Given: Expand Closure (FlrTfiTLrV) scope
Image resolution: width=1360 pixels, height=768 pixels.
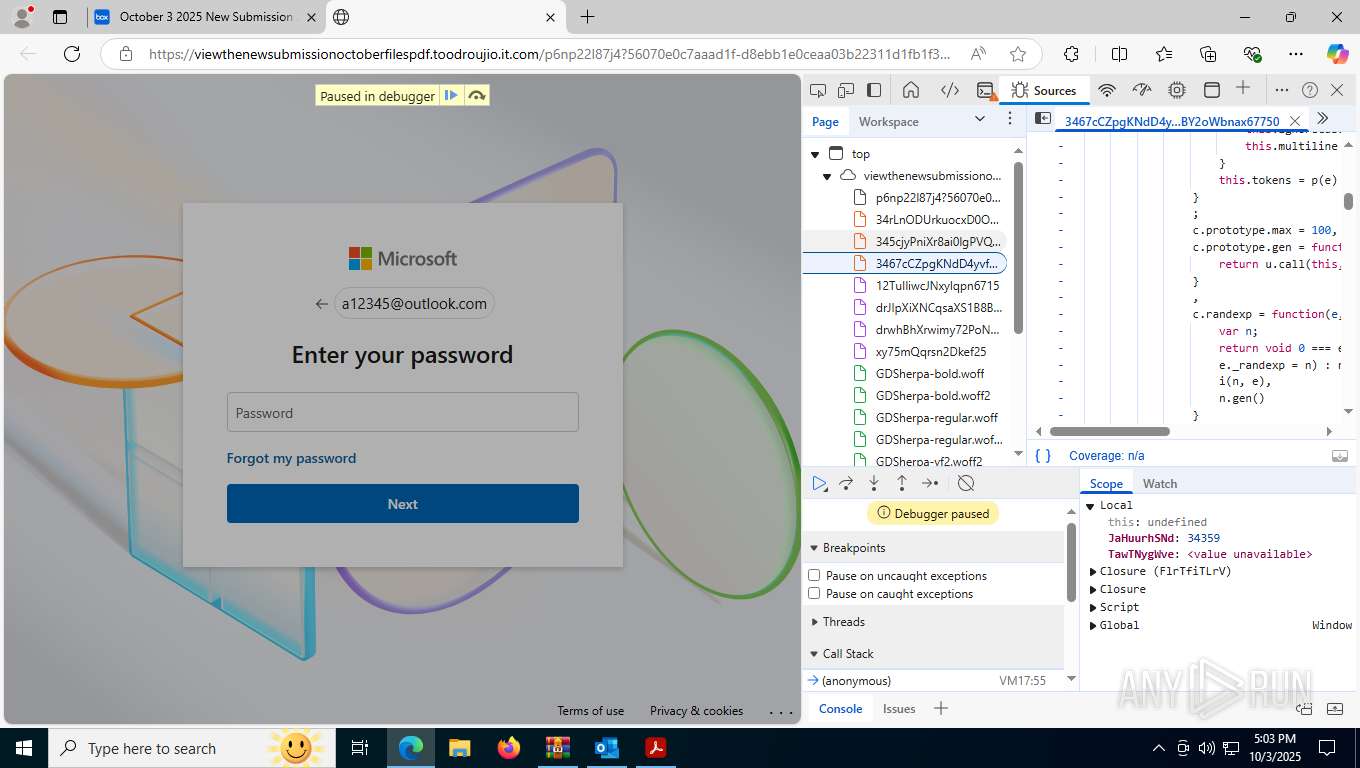Looking at the screenshot, I should coord(1093,571).
